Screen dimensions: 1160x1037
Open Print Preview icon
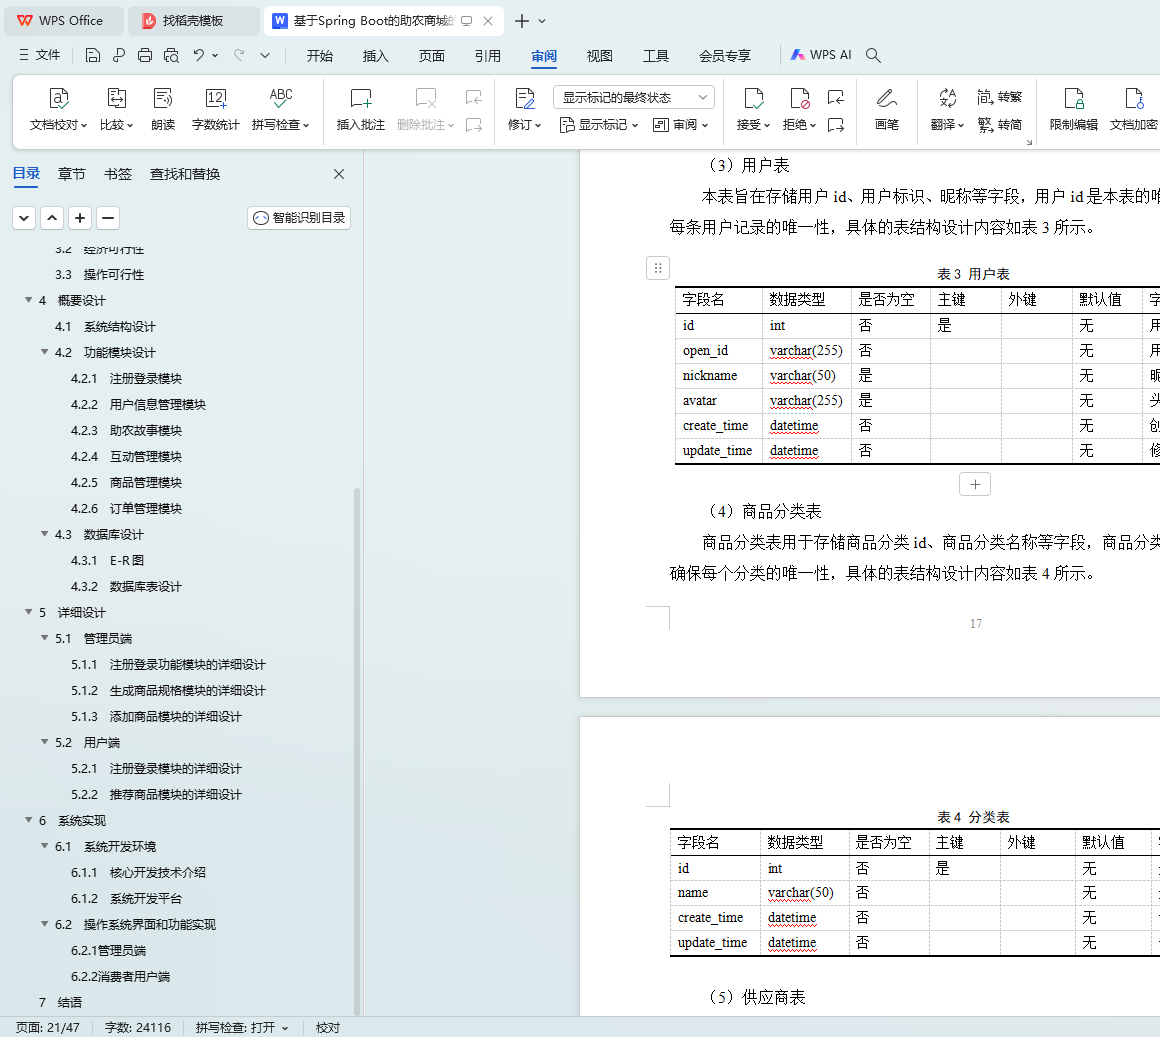[x=172, y=55]
